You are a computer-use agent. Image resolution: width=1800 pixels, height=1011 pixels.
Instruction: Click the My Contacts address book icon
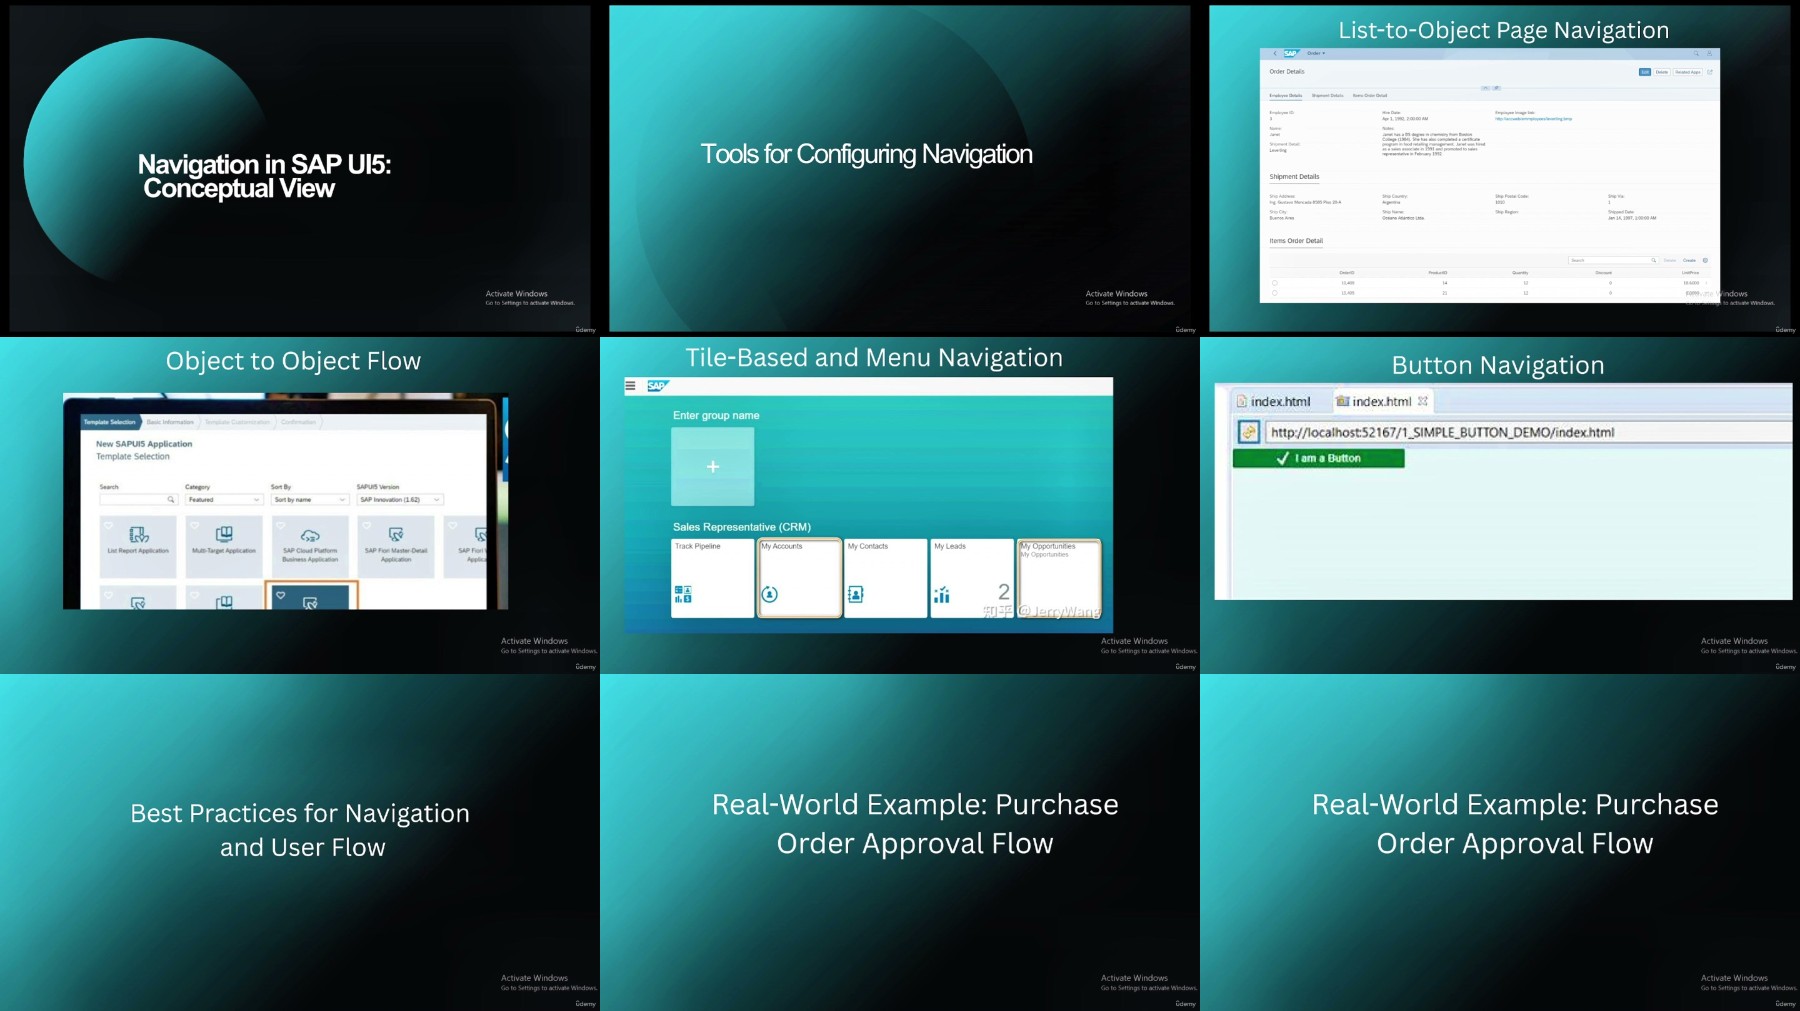coord(855,594)
